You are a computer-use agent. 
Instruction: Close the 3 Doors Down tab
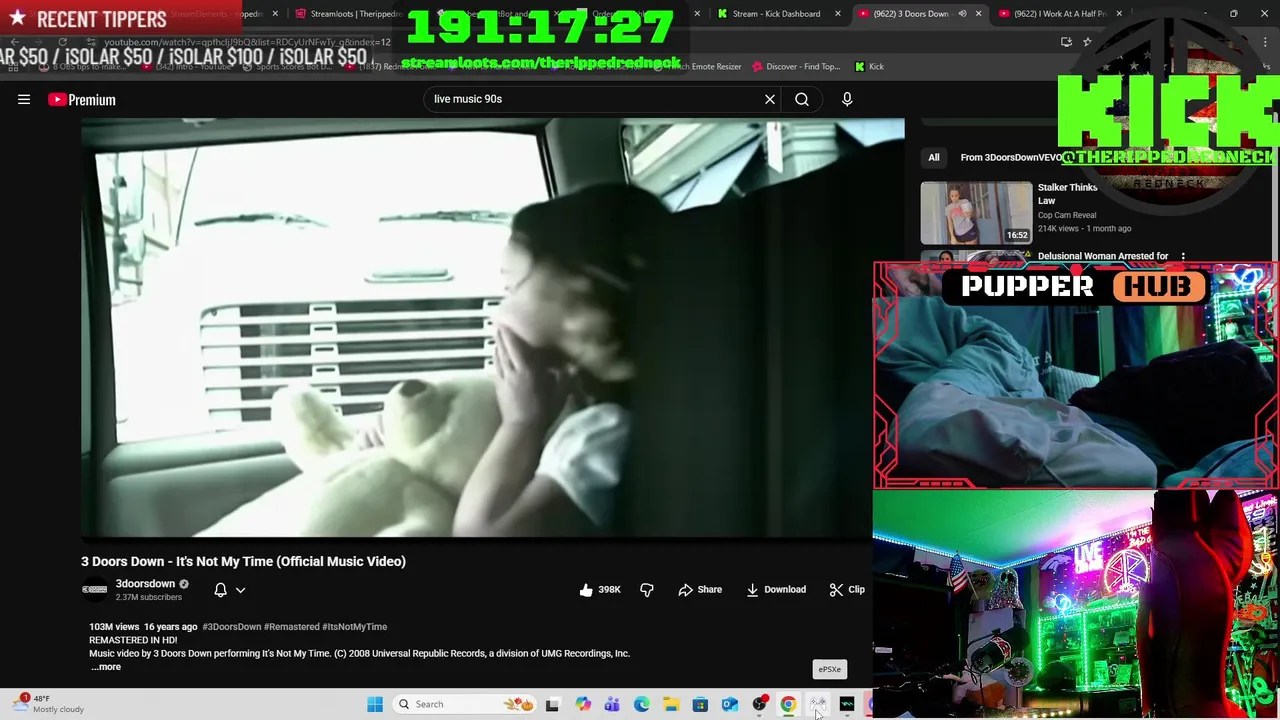pyautogui.click(x=978, y=14)
